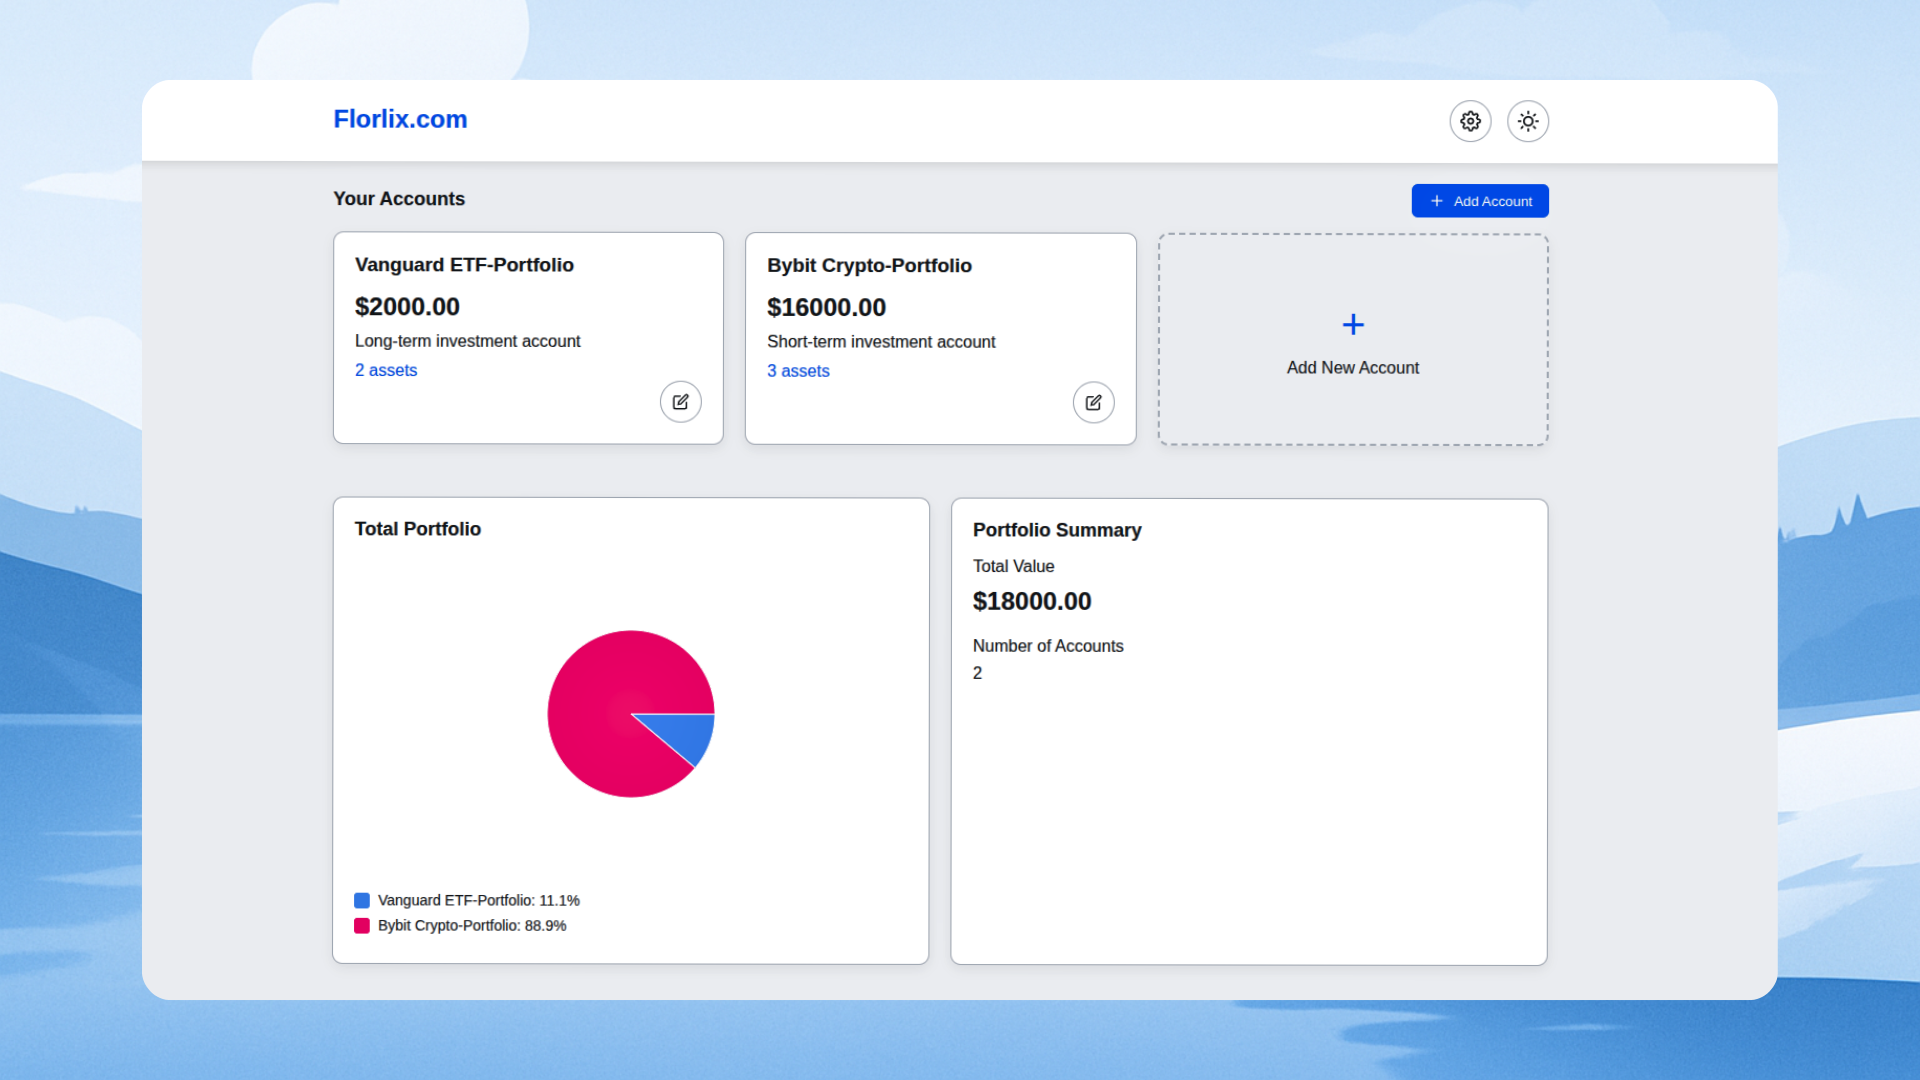Click the pink Bybit legend color swatch
This screenshot has height=1080, width=1920.
coord(362,926)
